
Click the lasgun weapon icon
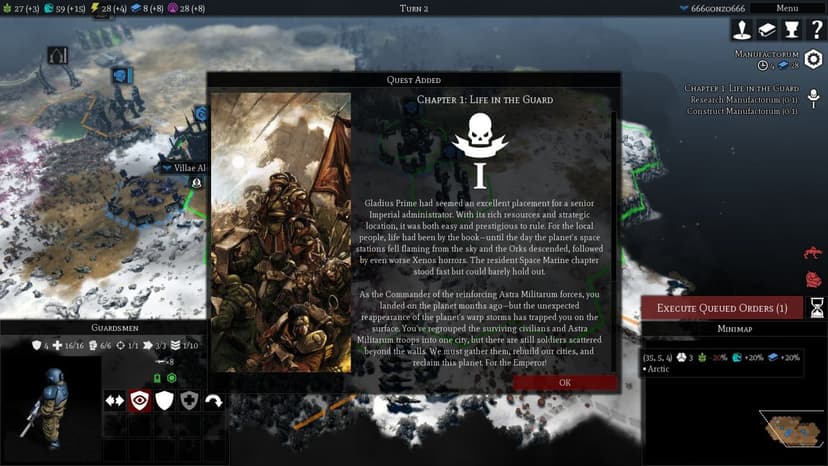[x=161, y=362]
